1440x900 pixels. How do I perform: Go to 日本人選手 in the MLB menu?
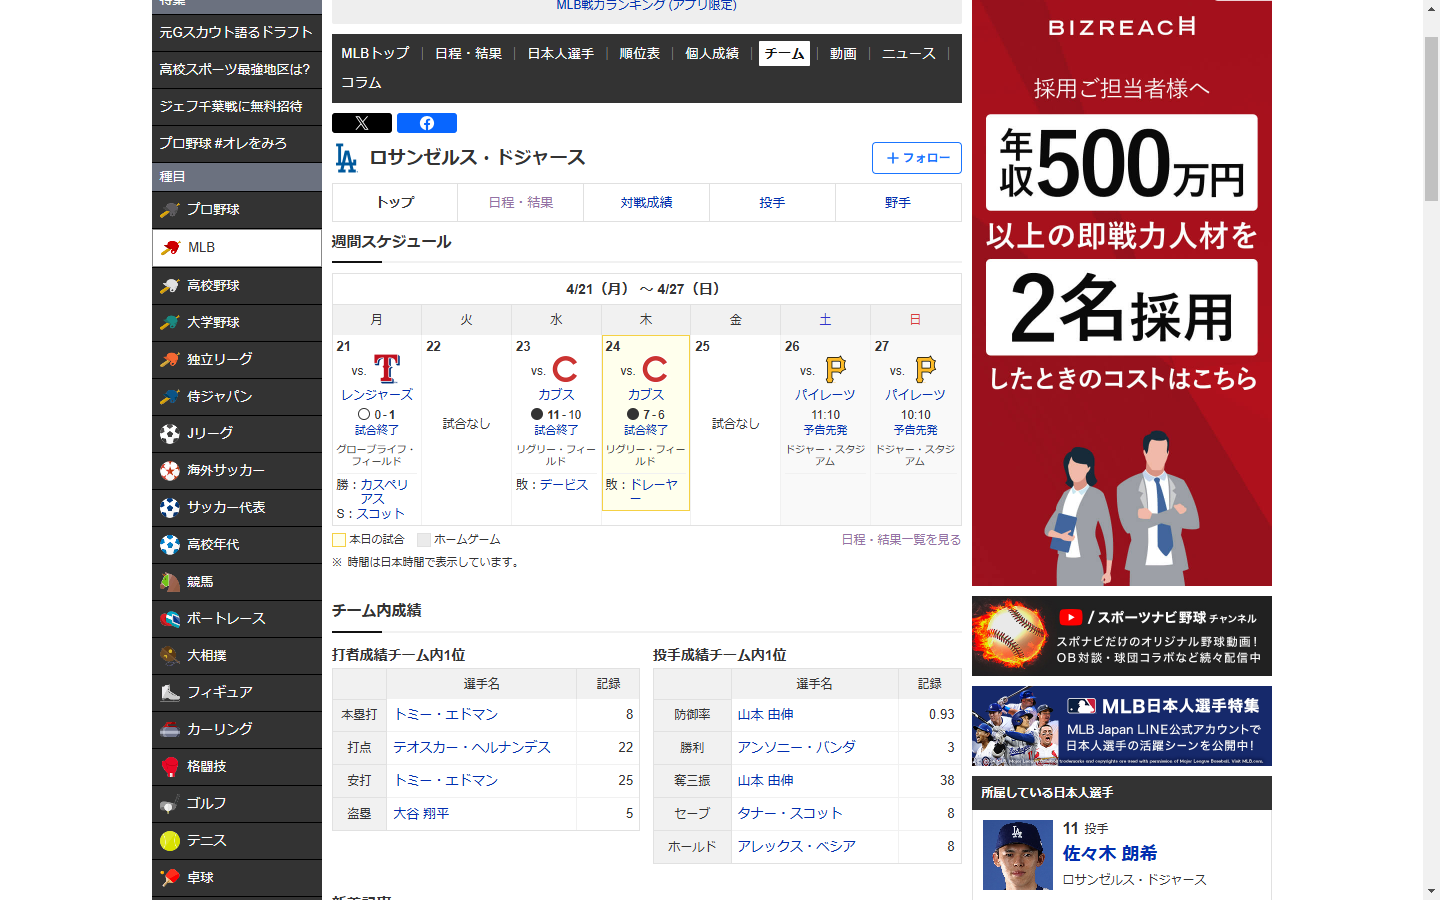(561, 53)
